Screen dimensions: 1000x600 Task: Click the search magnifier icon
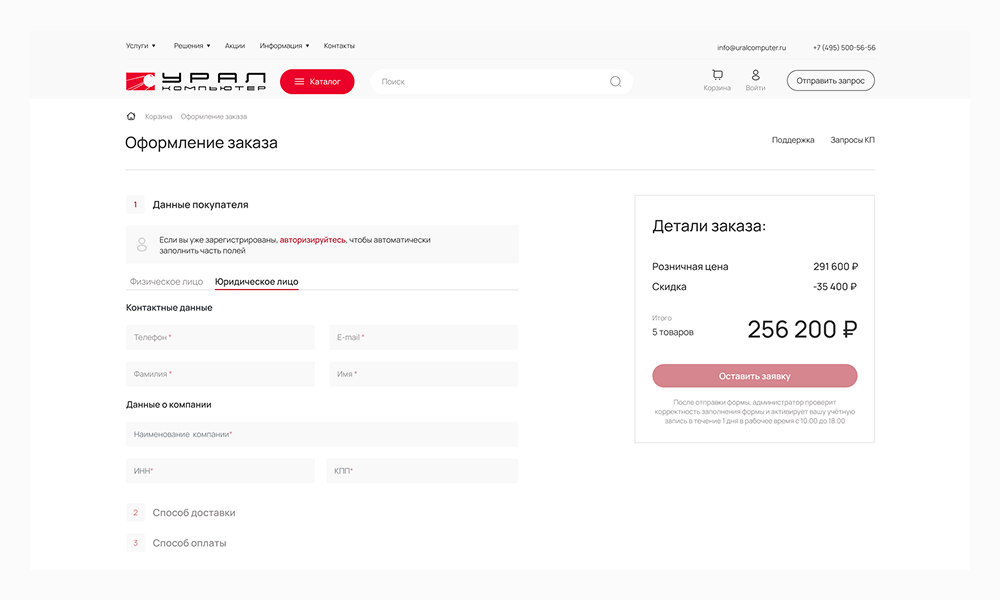coord(615,82)
